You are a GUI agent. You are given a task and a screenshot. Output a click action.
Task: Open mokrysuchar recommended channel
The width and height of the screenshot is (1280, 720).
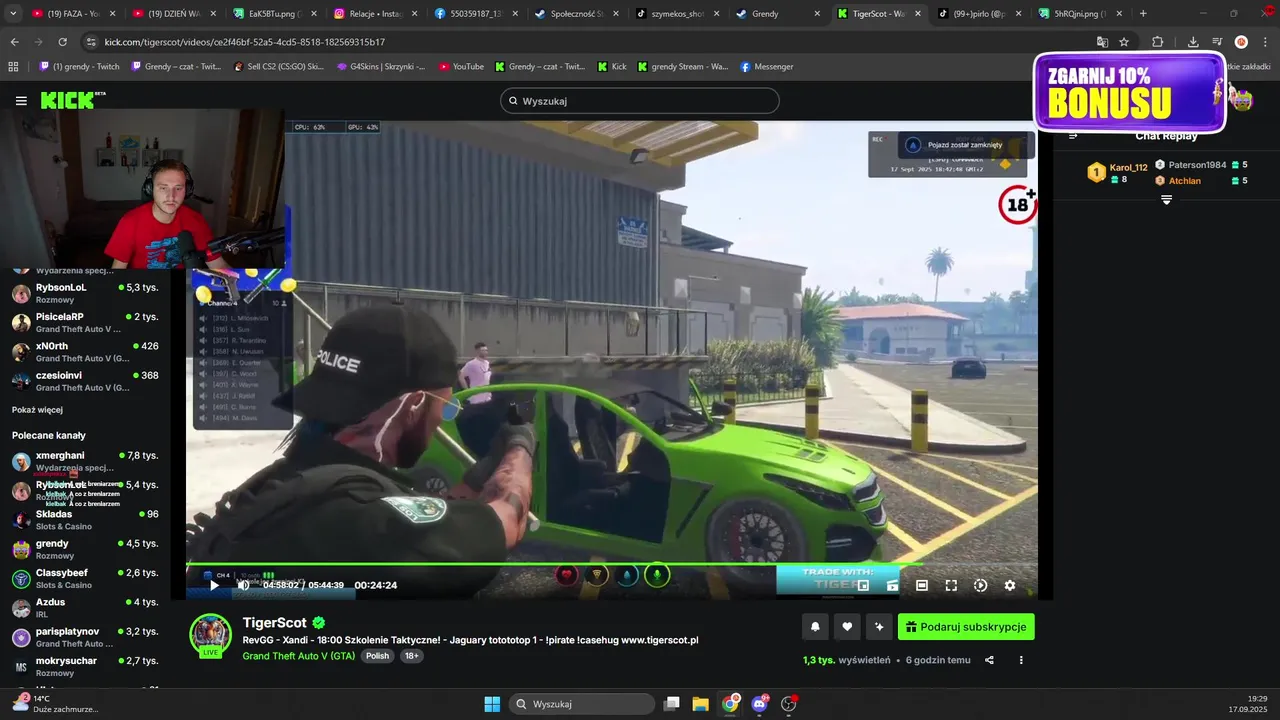(x=85, y=667)
